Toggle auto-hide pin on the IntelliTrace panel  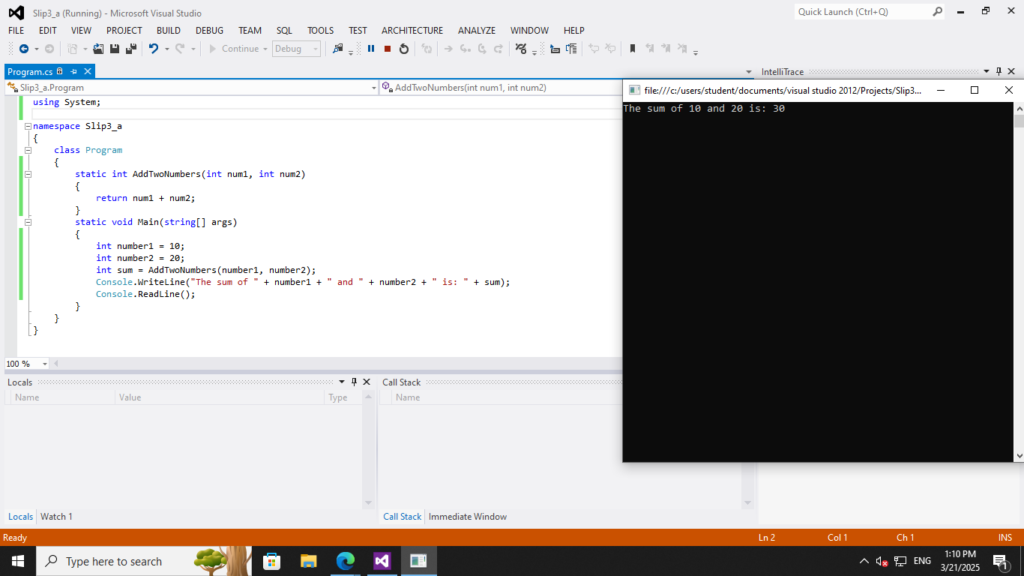click(x=999, y=71)
